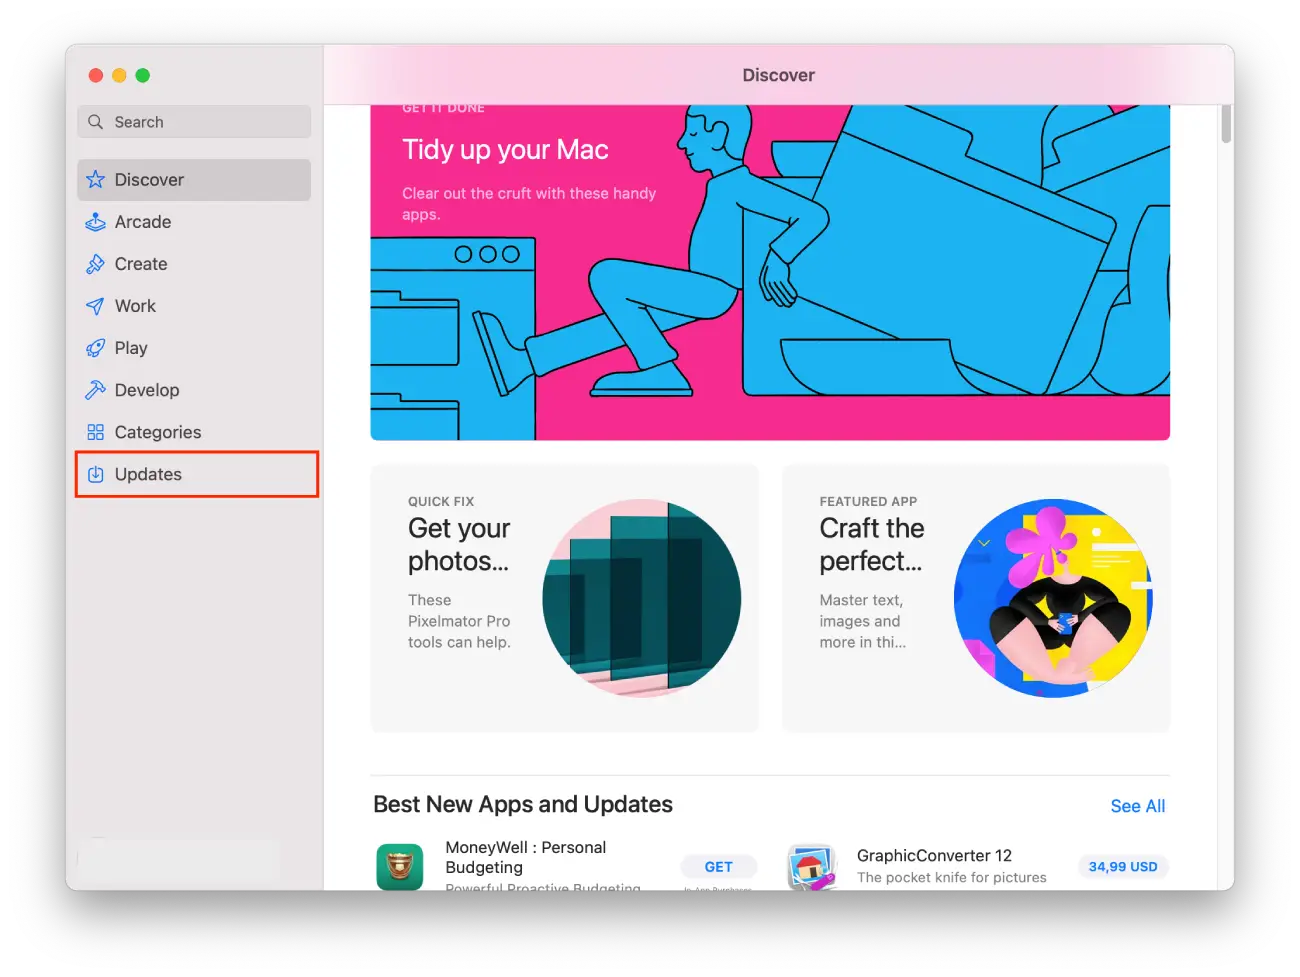Screen dimensions: 1300x977
Task: Click the green full-screen window button
Action: point(143,76)
